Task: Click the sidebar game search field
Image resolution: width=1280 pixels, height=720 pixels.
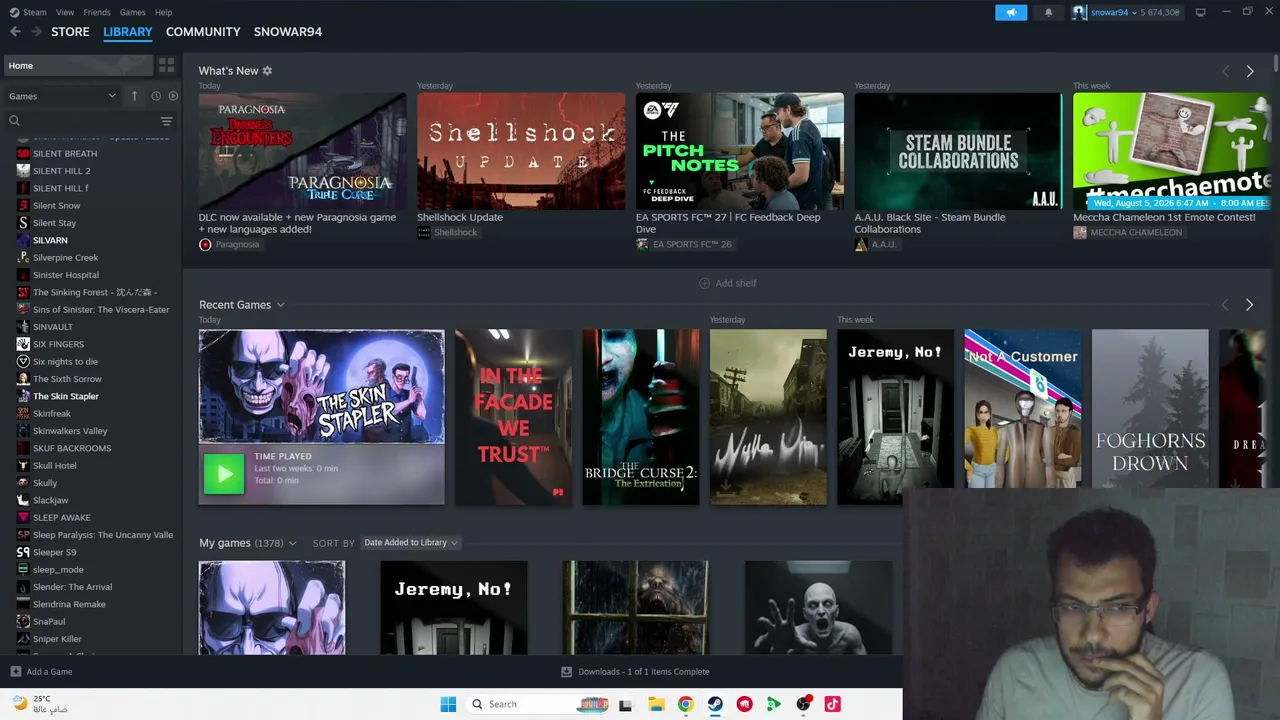Action: click(x=83, y=121)
